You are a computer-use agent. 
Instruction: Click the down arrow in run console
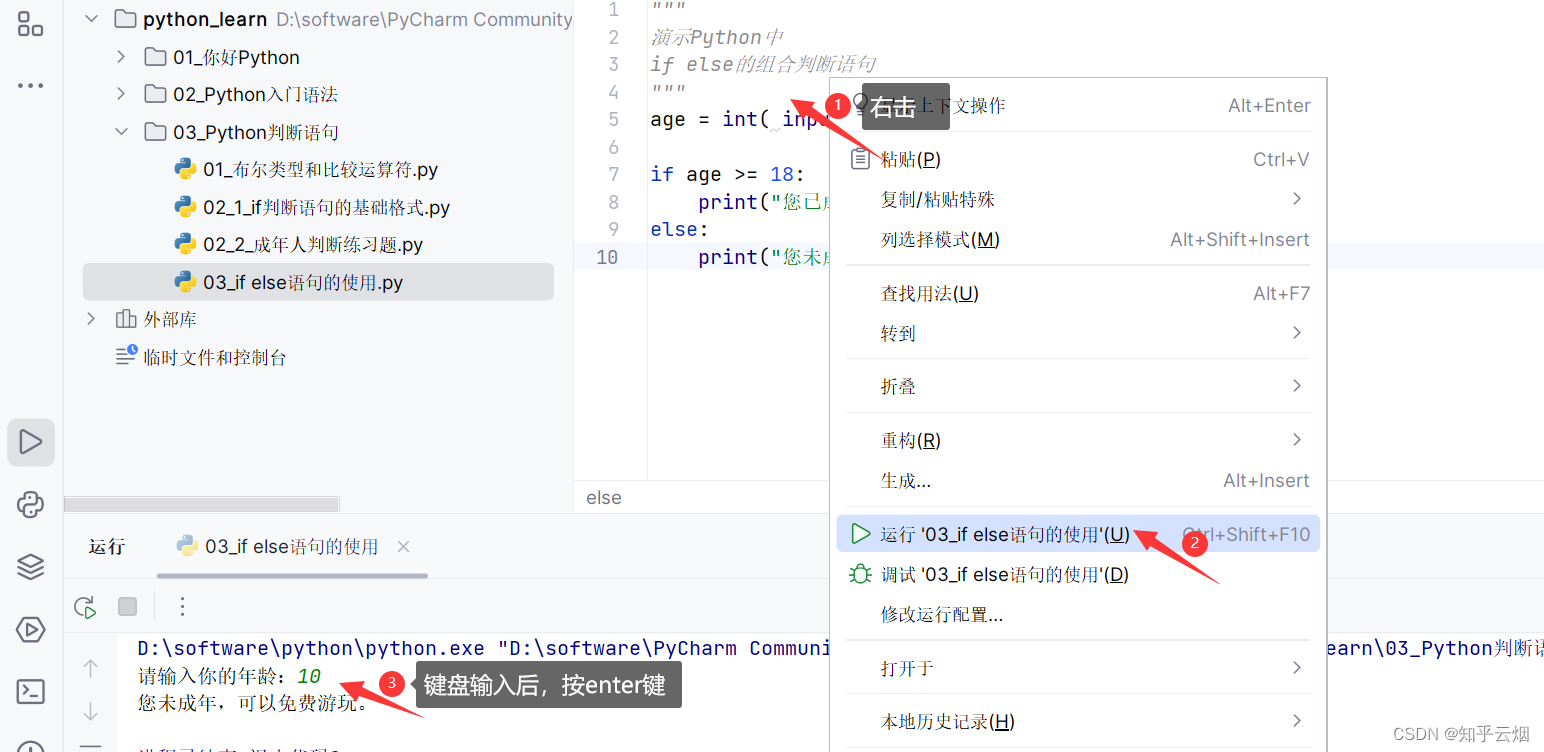point(90,711)
